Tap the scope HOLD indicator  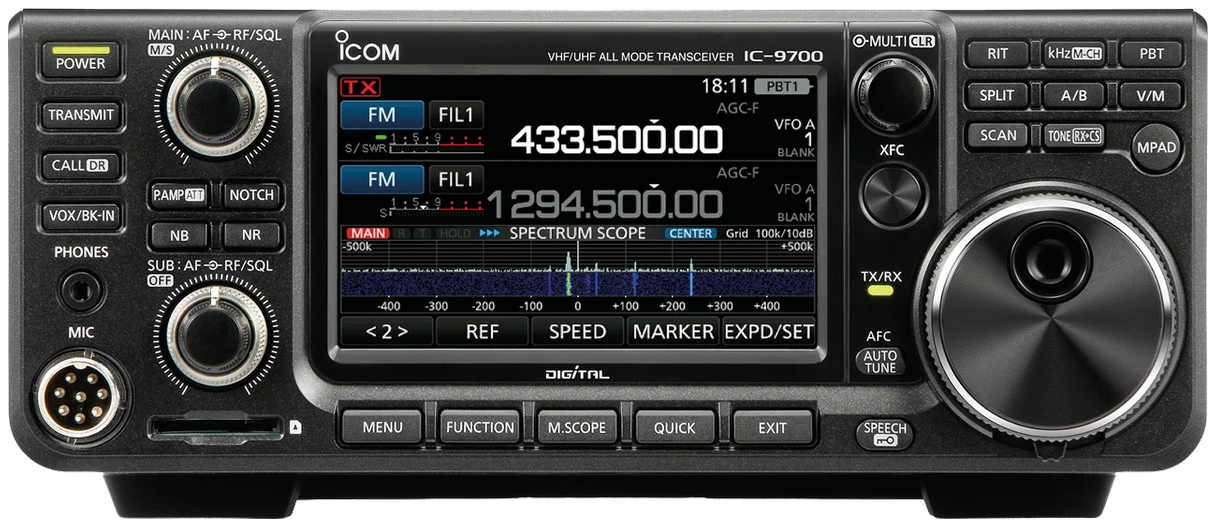click(x=455, y=233)
